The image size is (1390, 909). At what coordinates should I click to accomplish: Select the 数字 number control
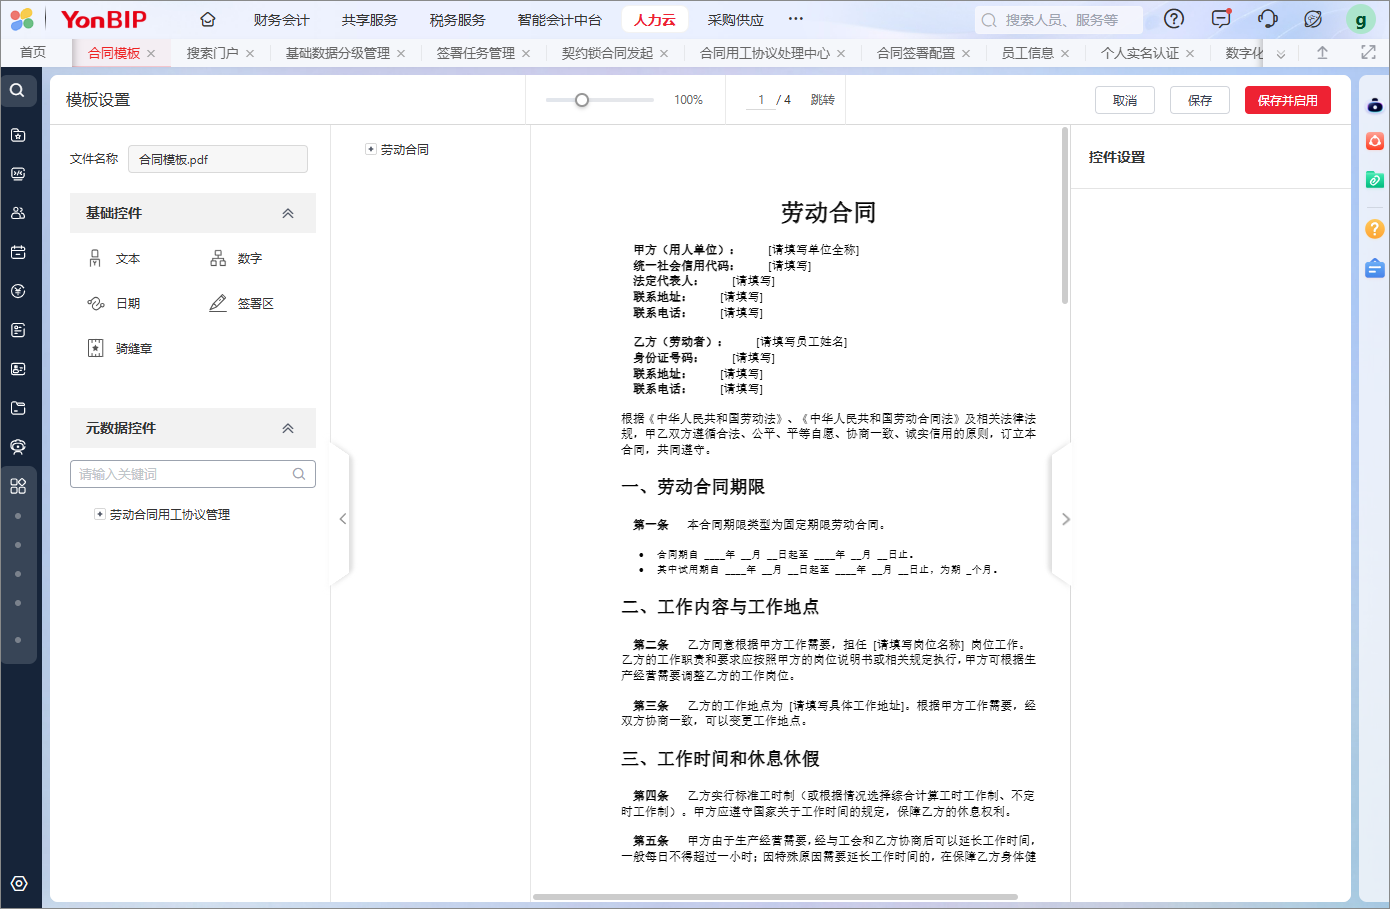tap(236, 259)
